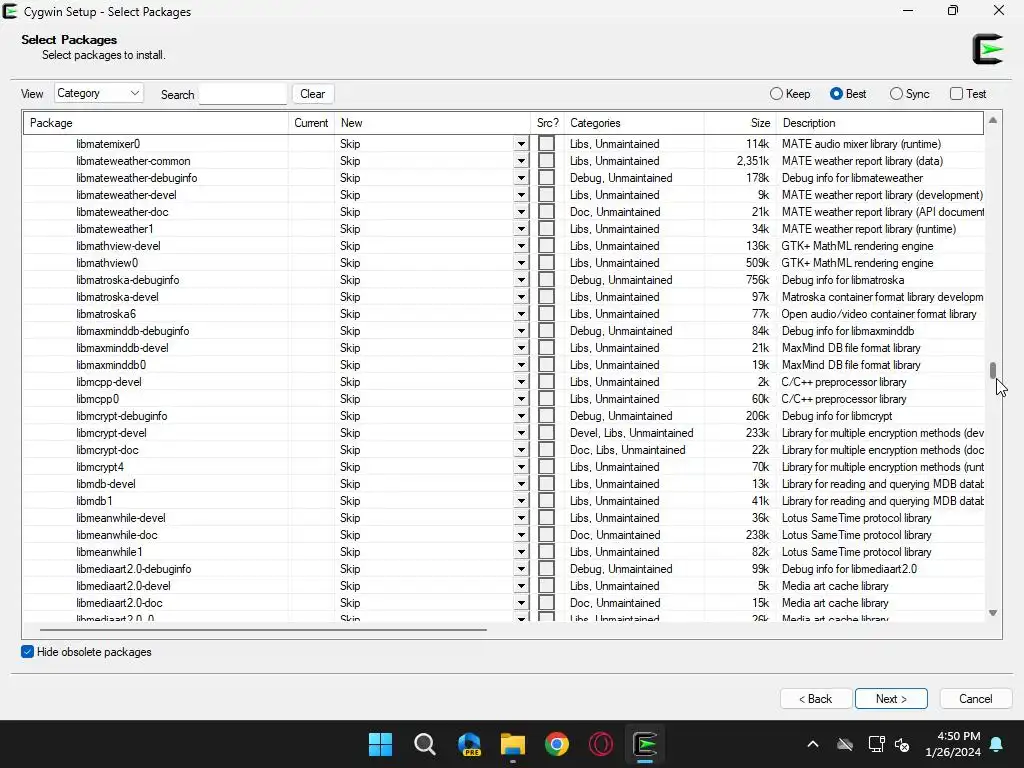Open Google Chrome from the taskbar
Screen dimensions: 1024x768
(x=556, y=744)
